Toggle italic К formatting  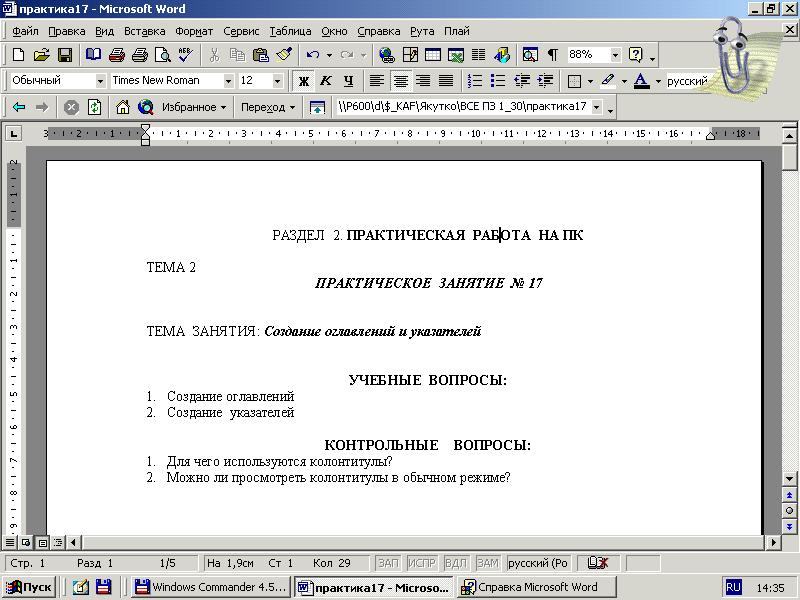(326, 81)
